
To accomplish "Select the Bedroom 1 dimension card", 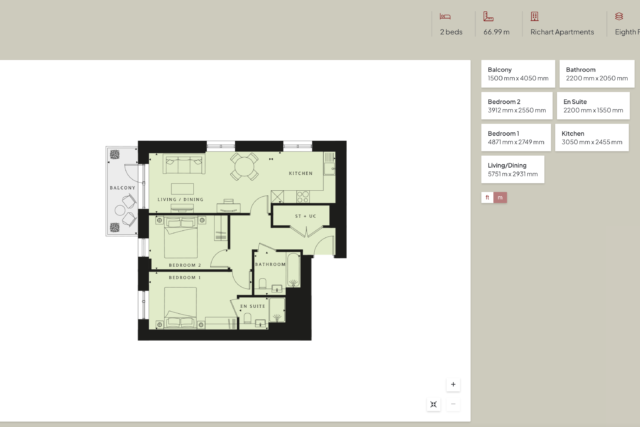I will (x=516, y=138).
